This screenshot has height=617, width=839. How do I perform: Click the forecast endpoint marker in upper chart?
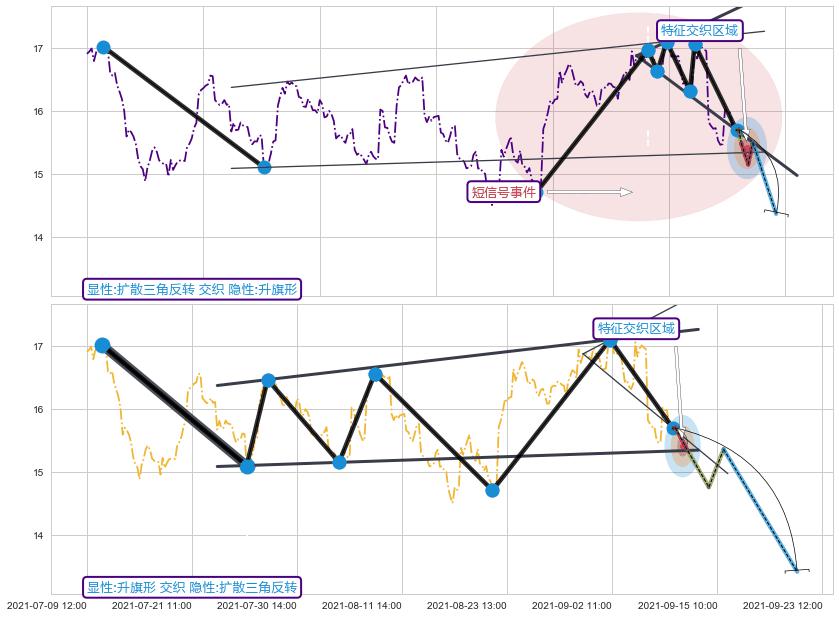point(776,213)
